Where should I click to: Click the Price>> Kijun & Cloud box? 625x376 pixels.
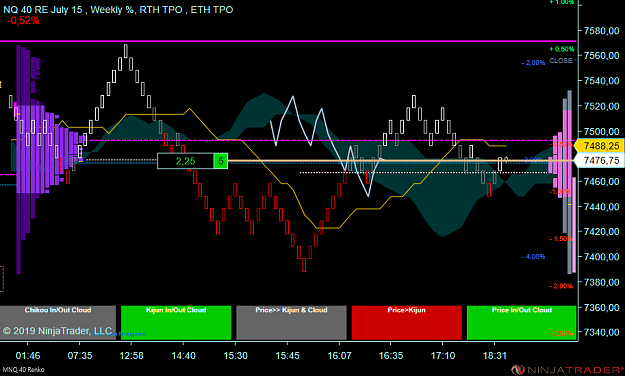click(x=291, y=323)
